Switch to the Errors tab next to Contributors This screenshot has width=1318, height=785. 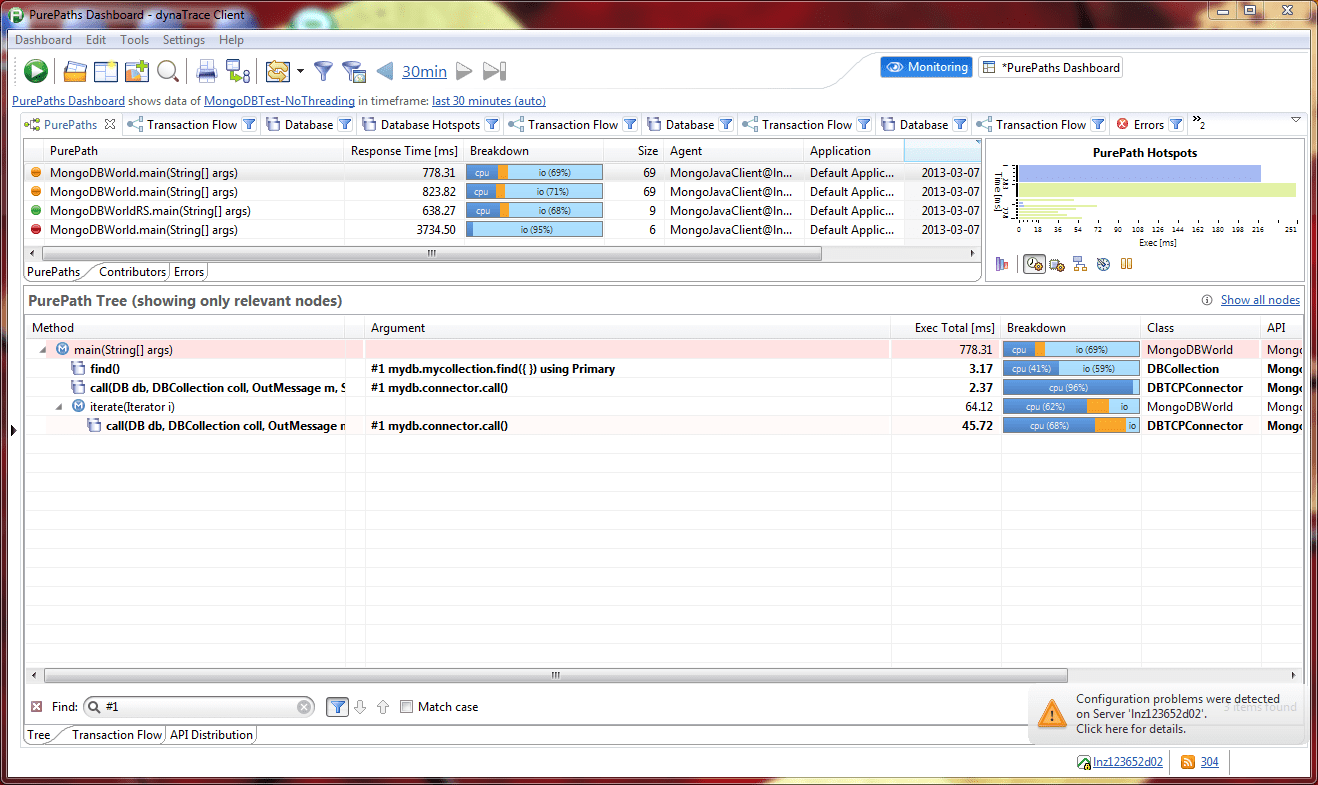coord(189,271)
